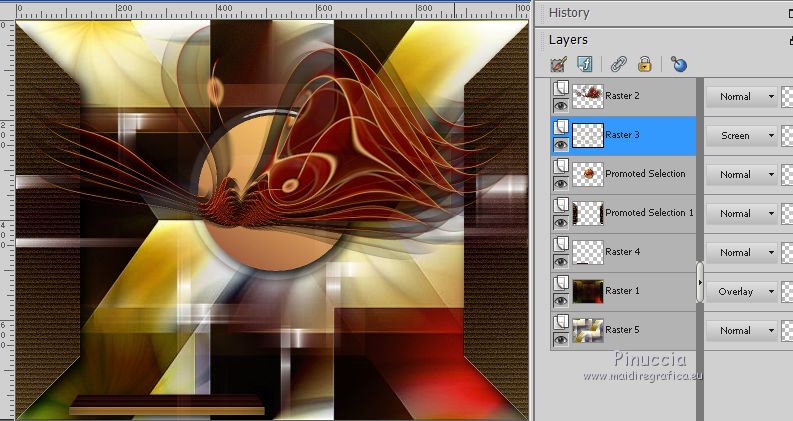Hide the Raster 5 layer

560,340
